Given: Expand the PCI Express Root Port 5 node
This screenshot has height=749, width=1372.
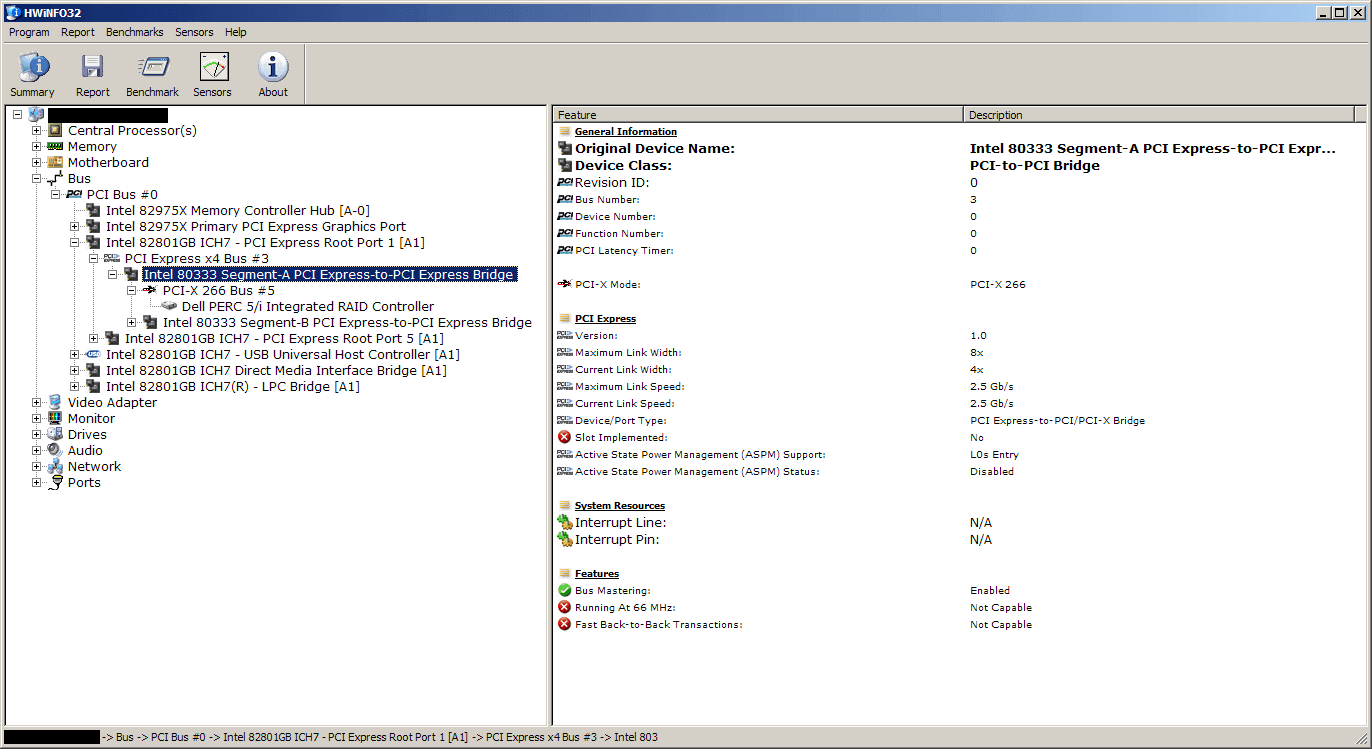Looking at the screenshot, I should 94,338.
